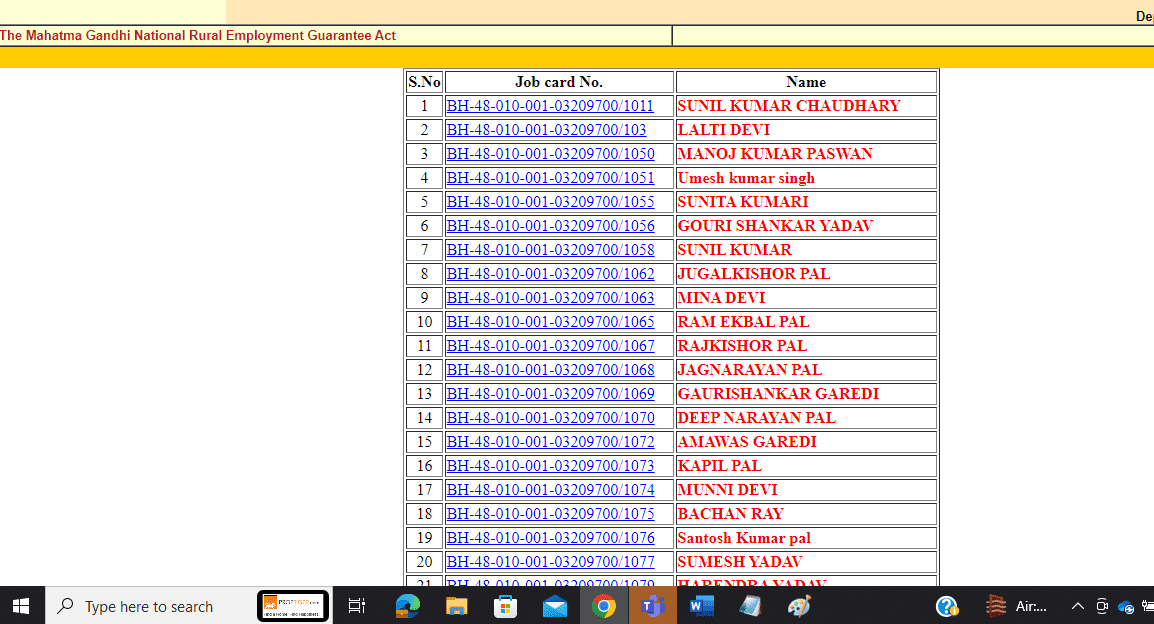The width and height of the screenshot is (1154, 624).
Task: Open Google Chrome from the taskbar
Action: [604, 605]
